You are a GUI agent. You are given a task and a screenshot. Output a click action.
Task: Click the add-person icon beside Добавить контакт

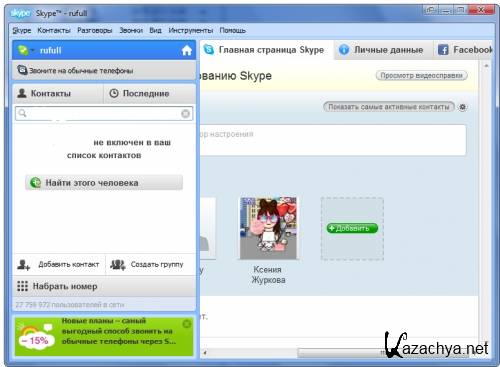point(24,265)
